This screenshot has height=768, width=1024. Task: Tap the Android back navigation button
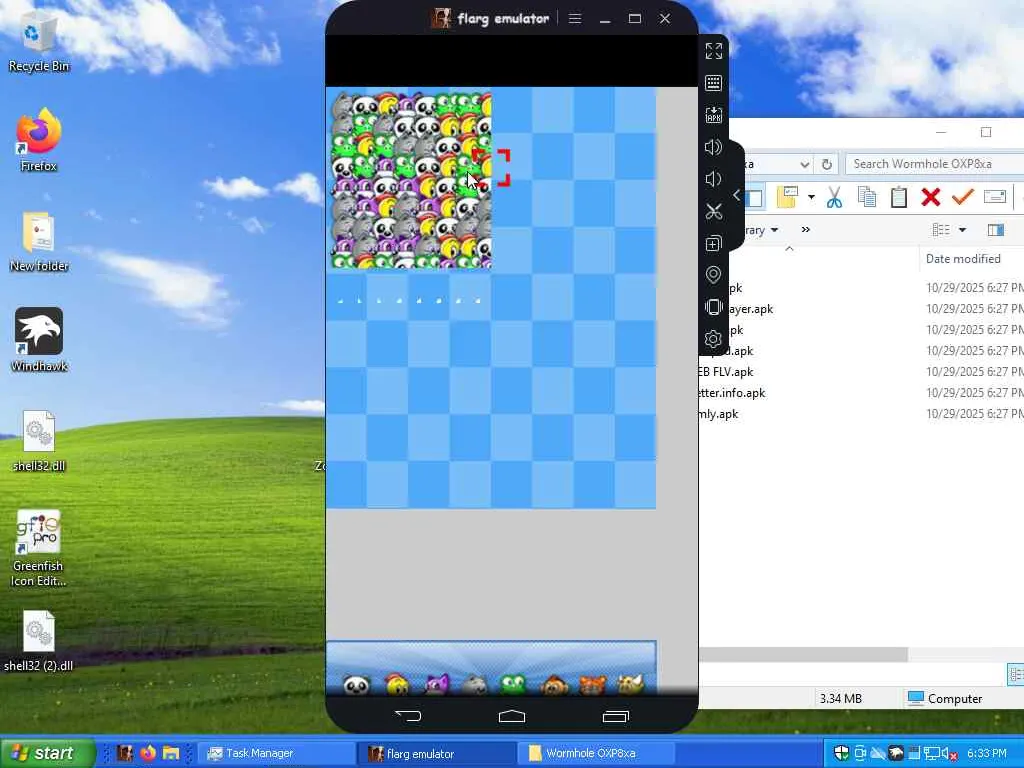click(408, 716)
